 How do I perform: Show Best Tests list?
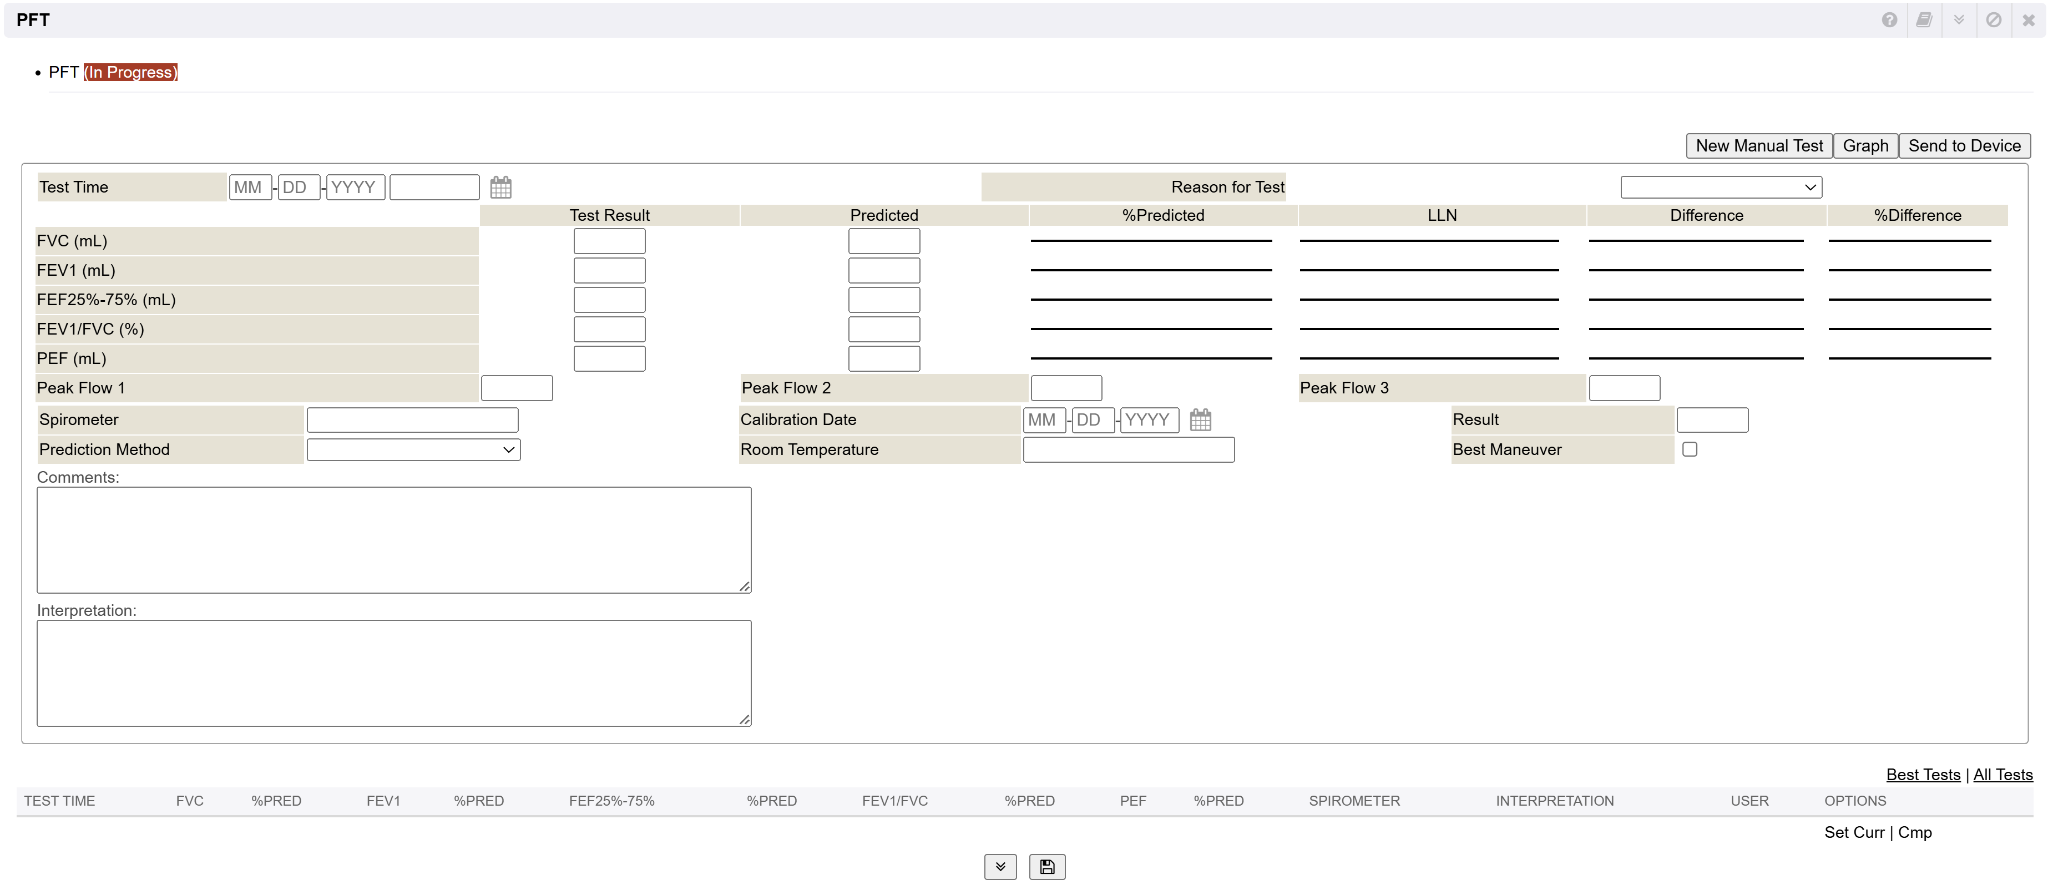click(1923, 775)
